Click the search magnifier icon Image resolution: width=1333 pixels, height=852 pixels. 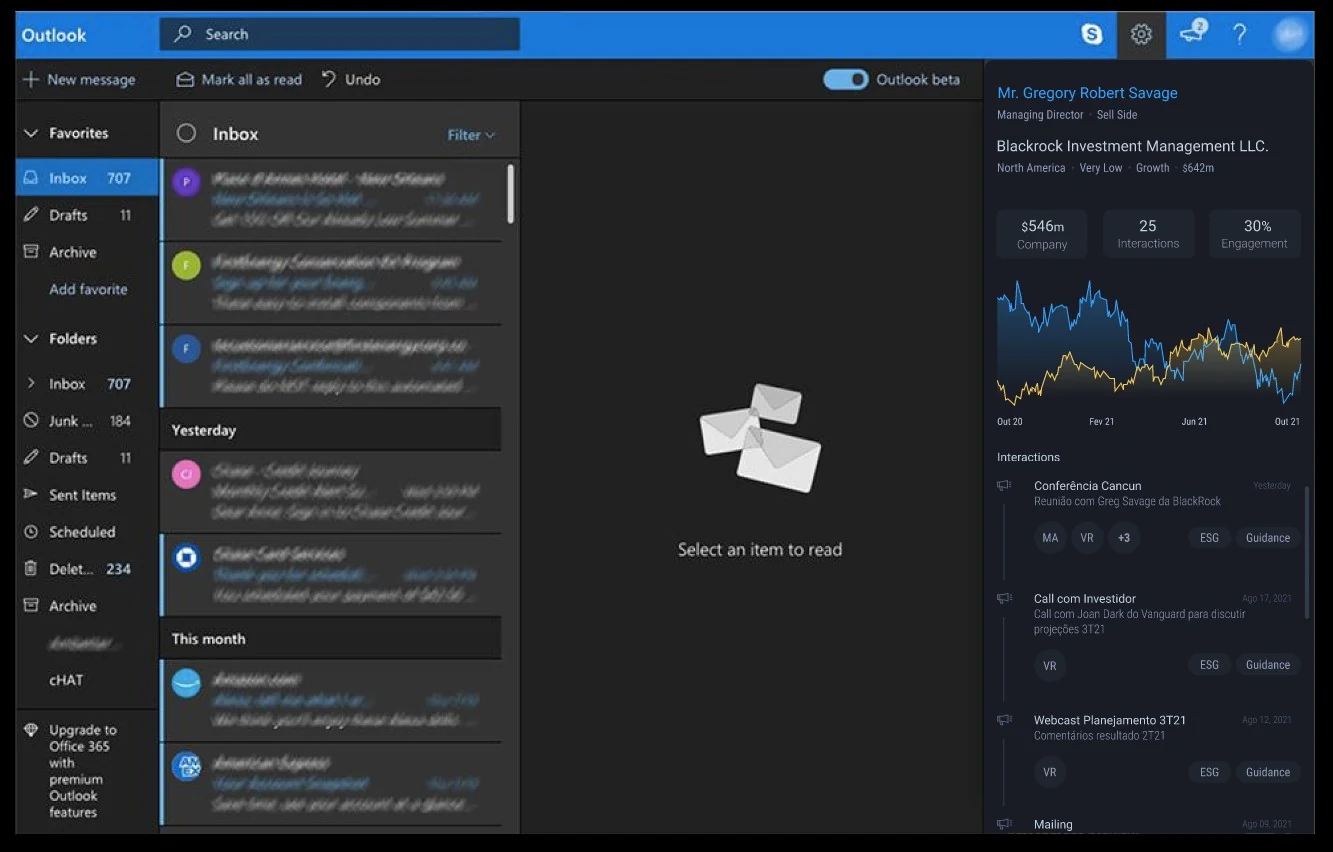tap(183, 34)
